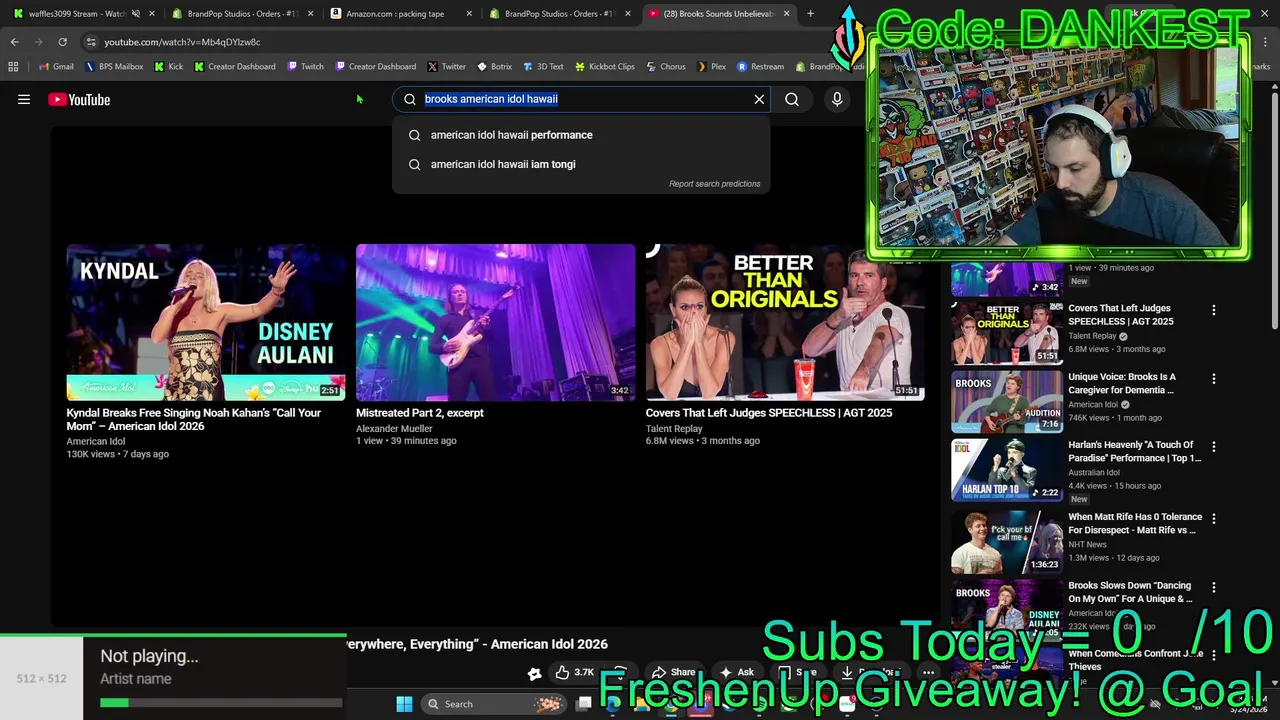
Task: Start voice search with the microphone icon
Action: tap(837, 99)
